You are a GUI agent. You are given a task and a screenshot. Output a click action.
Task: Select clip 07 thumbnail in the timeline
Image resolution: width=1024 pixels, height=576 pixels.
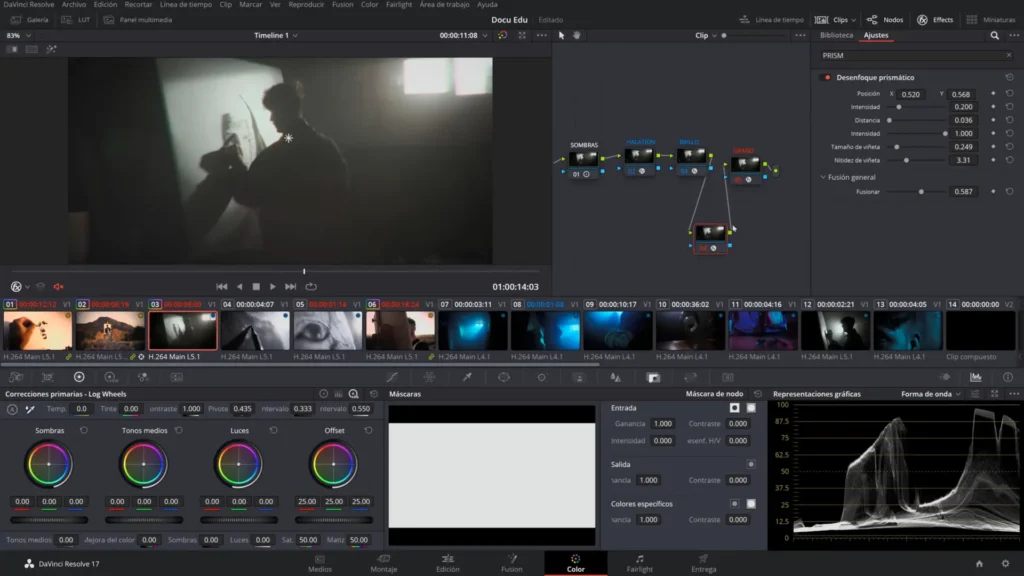pos(472,330)
